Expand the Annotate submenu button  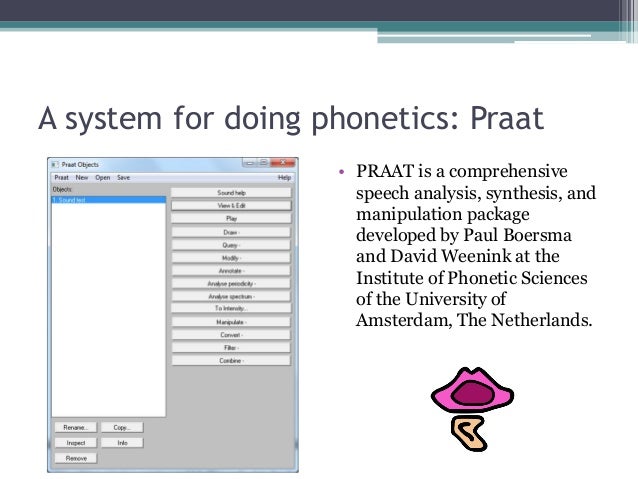point(231,271)
